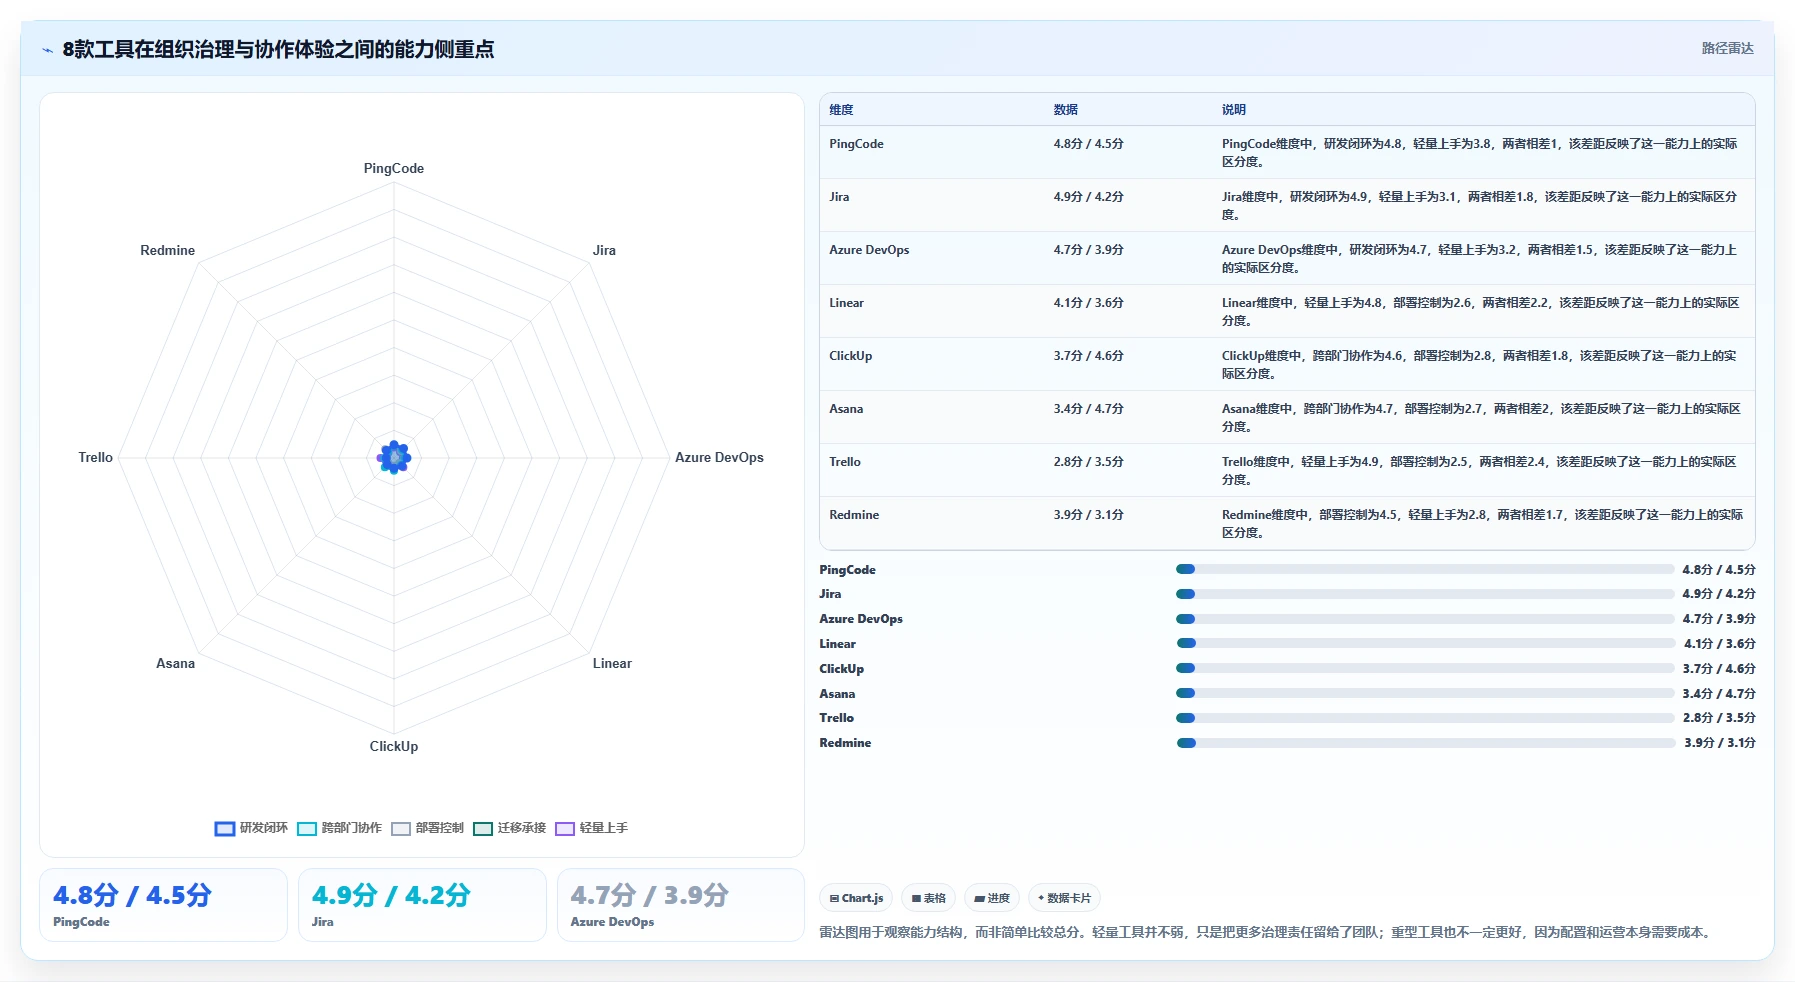Click the Jira axis label on the radar

[x=604, y=250]
